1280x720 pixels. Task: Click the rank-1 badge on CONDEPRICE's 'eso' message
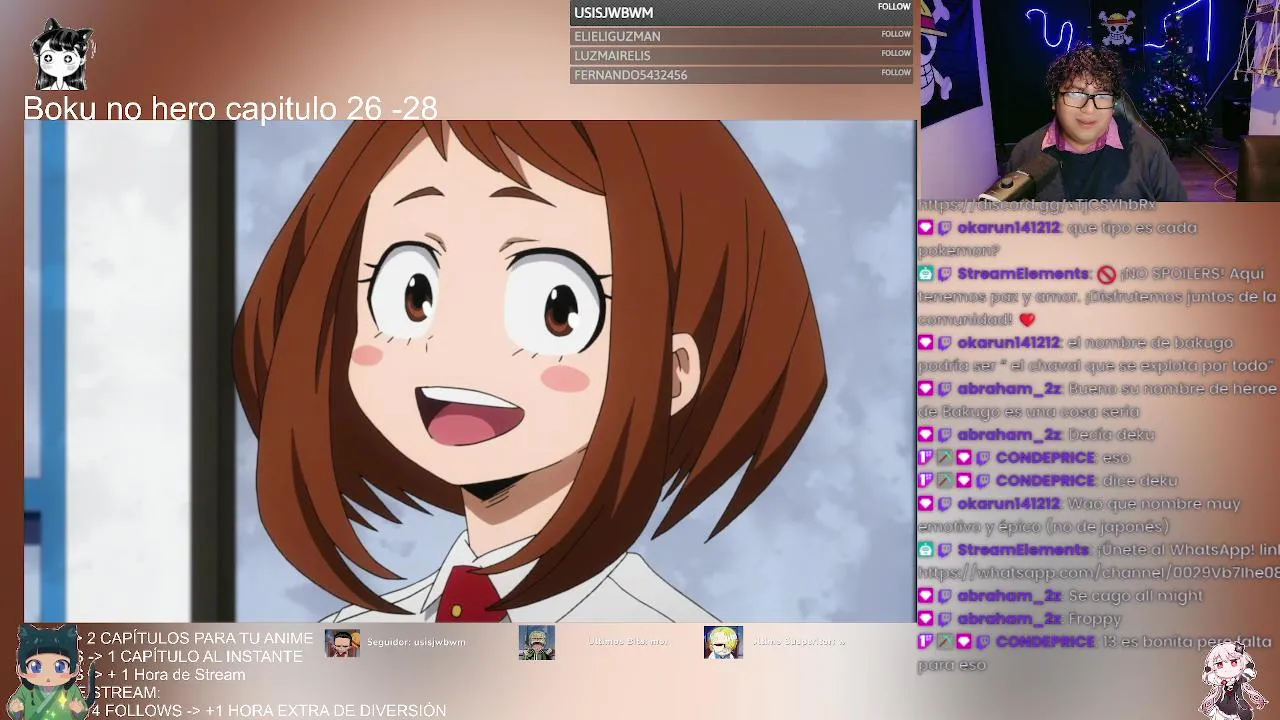[925, 458]
